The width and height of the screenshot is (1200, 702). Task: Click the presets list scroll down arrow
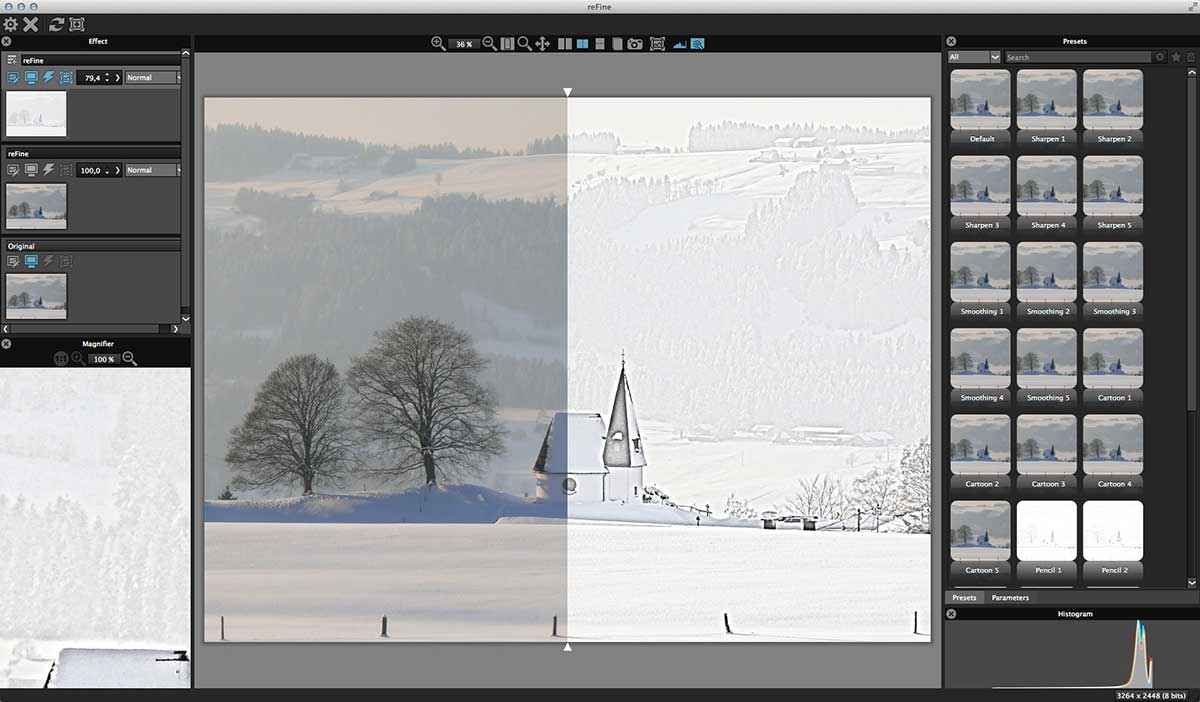click(1192, 582)
